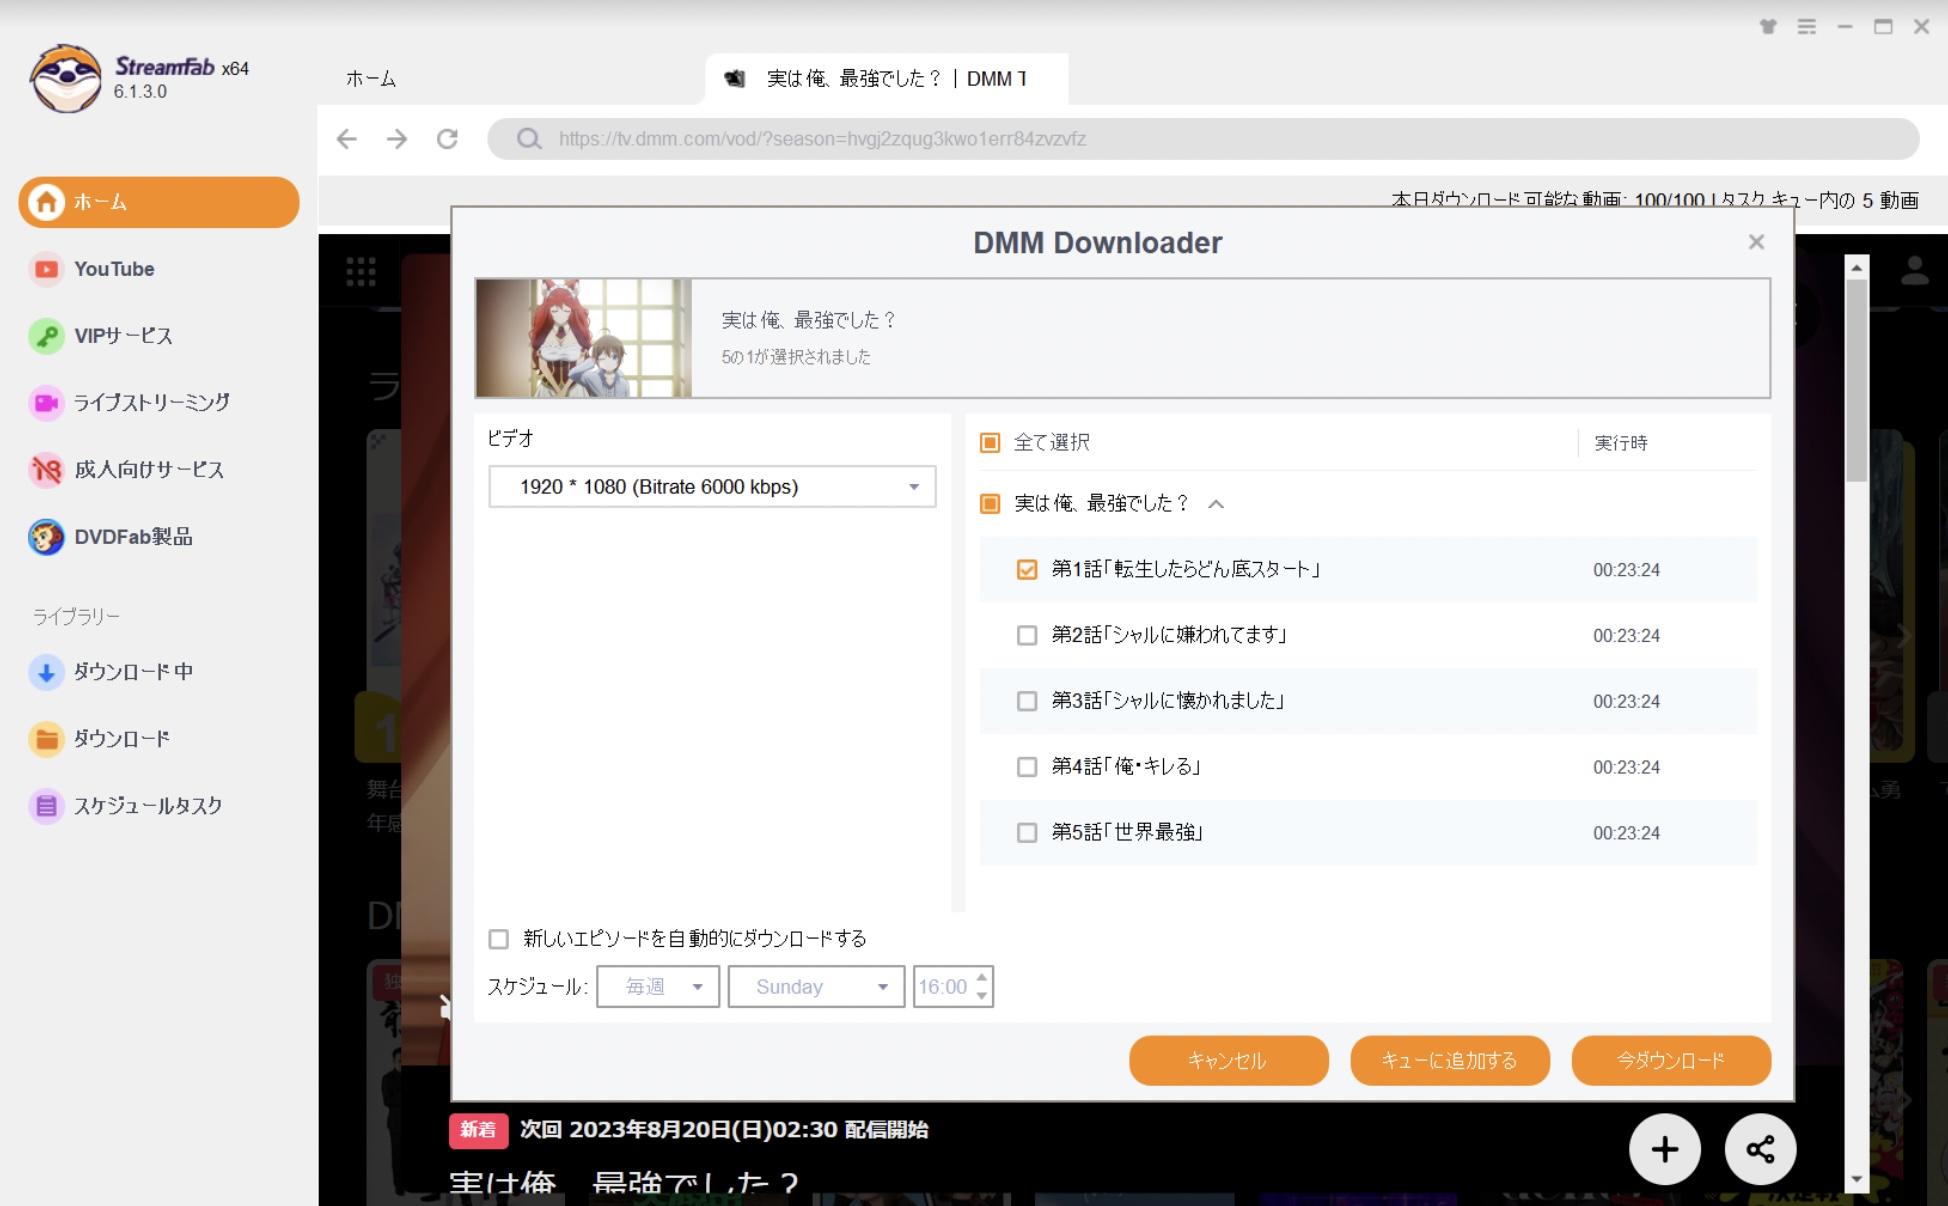Screen dimensions: 1948x1206
Task: Collapse the season episode list chevron
Action: (x=1216, y=504)
